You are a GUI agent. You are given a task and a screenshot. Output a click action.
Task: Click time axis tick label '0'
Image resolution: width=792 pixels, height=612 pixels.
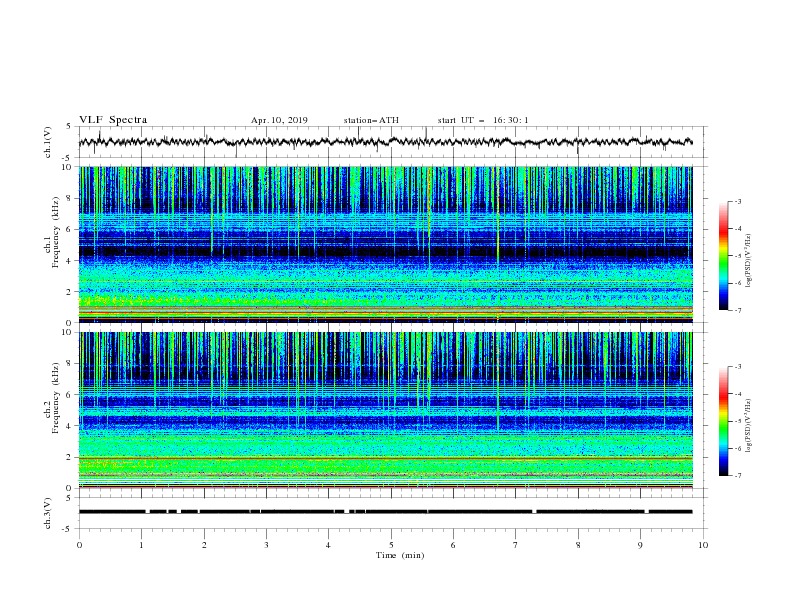tap(79, 545)
